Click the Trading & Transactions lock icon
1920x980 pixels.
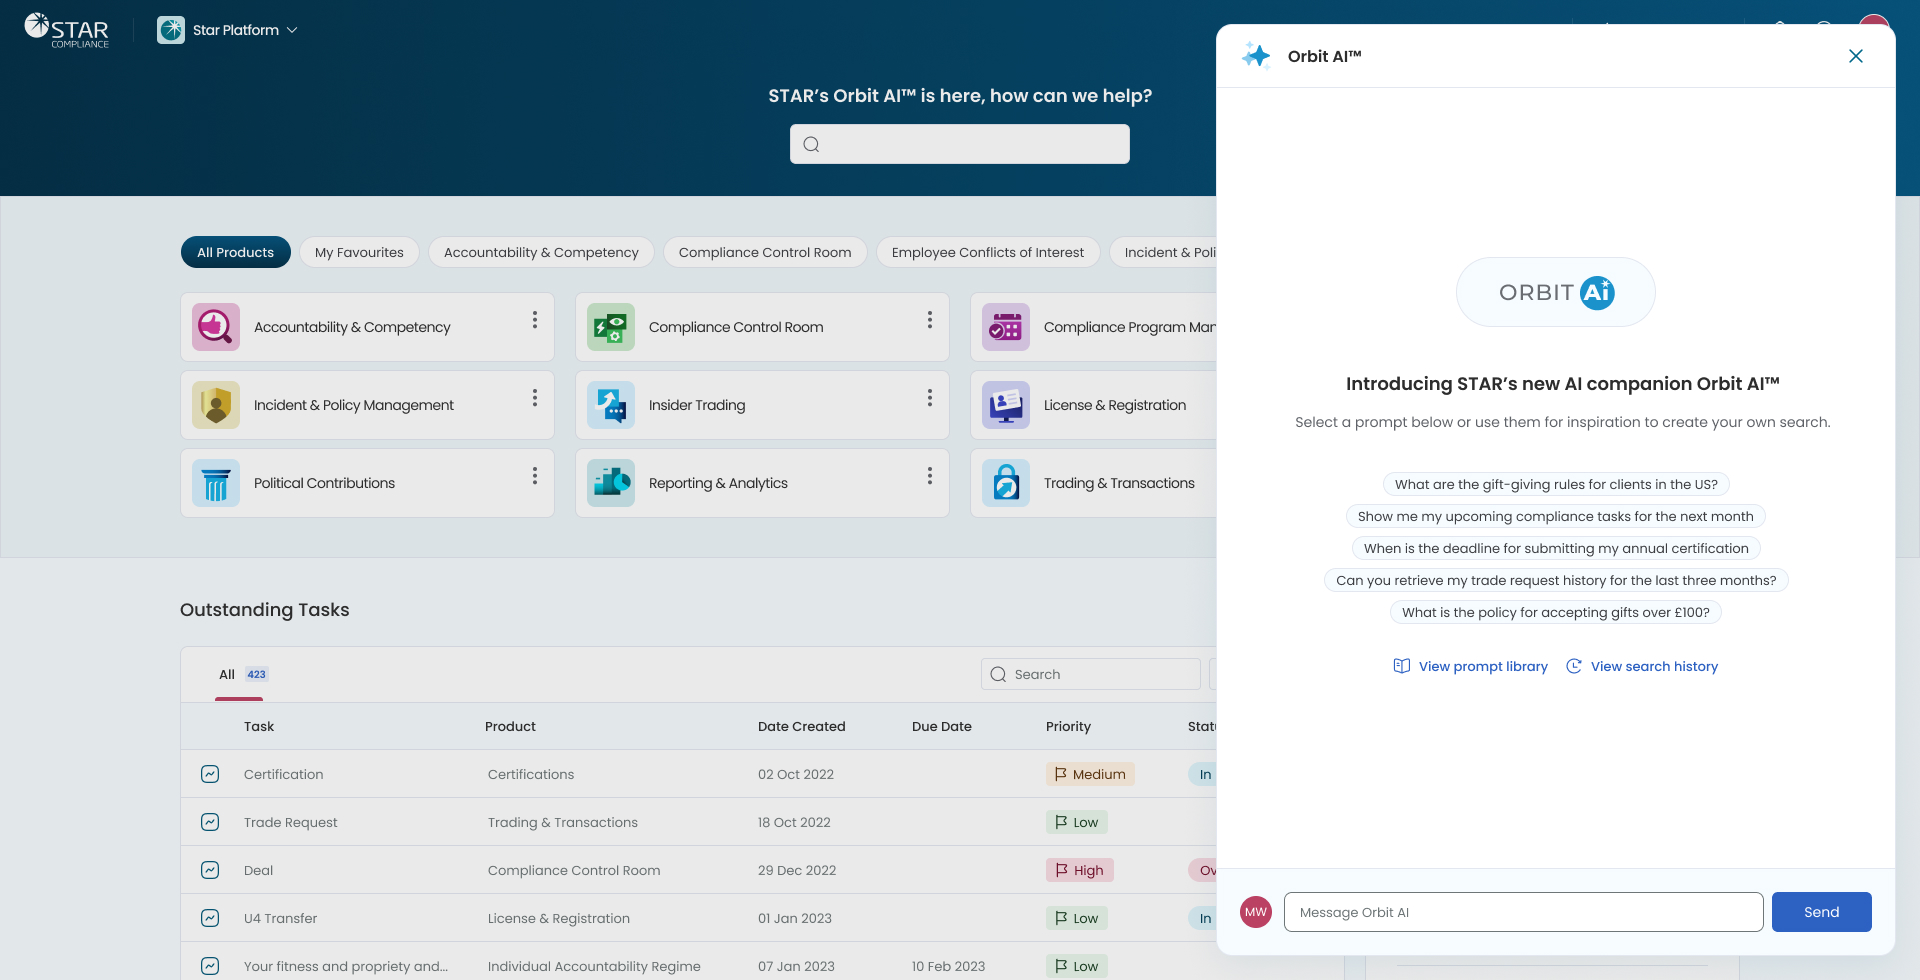tap(1006, 483)
